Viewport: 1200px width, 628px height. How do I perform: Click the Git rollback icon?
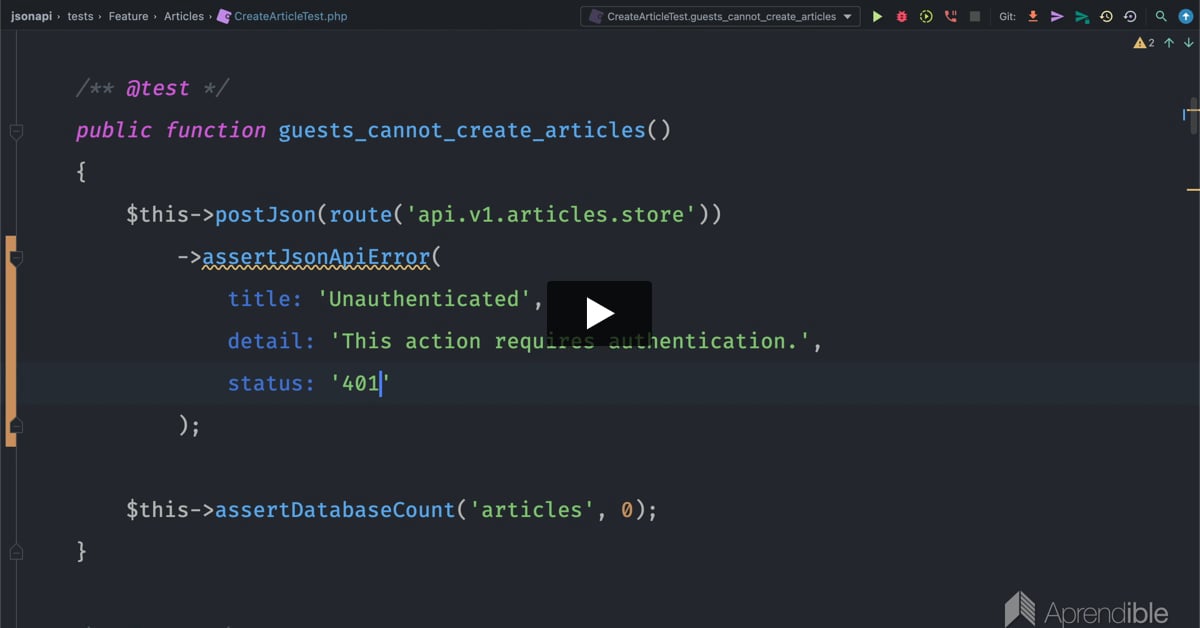tap(1130, 16)
